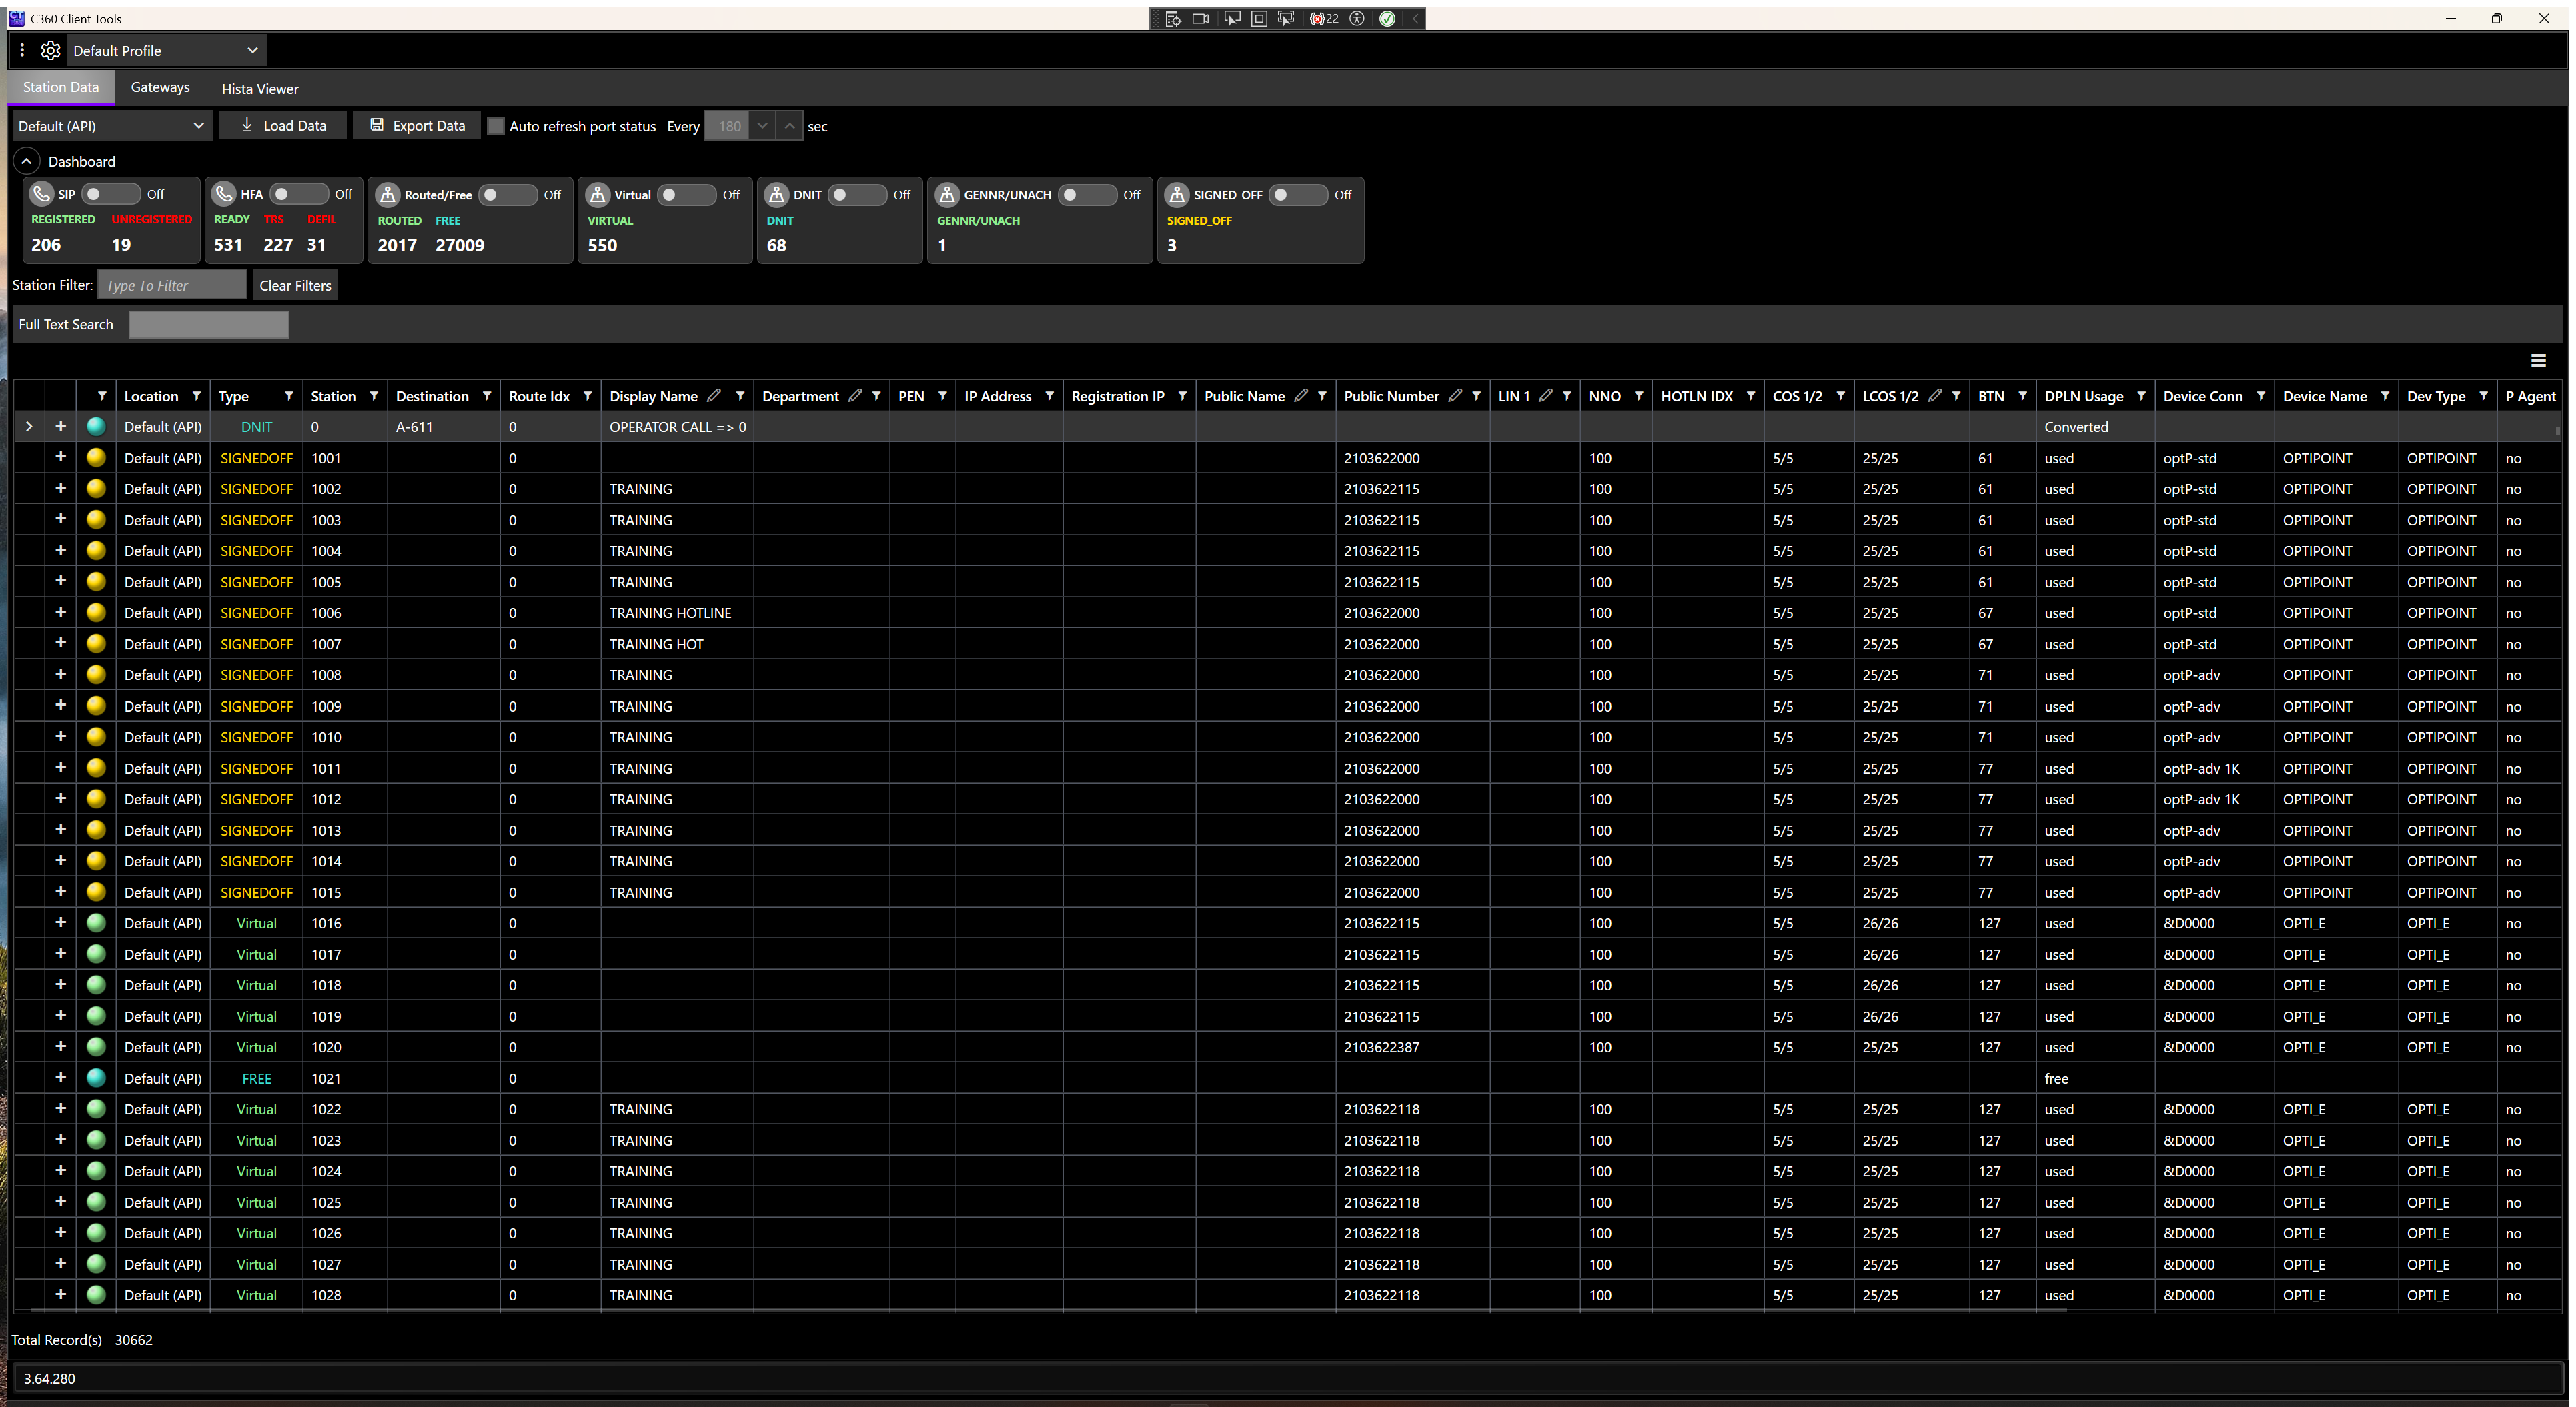Screen dimensions: 2576x1407
Task: Open the grid hamburger menu icon
Action: [x=2537, y=360]
